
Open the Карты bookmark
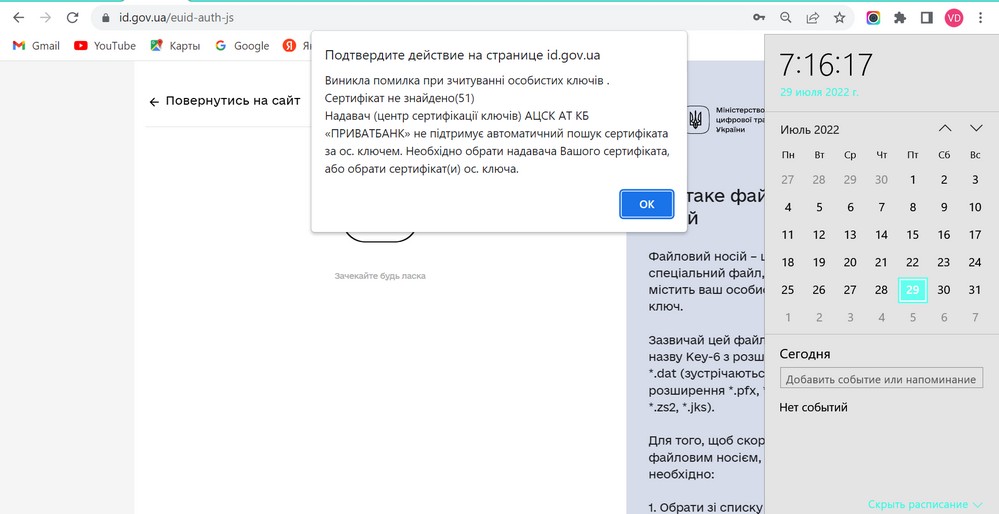point(175,46)
